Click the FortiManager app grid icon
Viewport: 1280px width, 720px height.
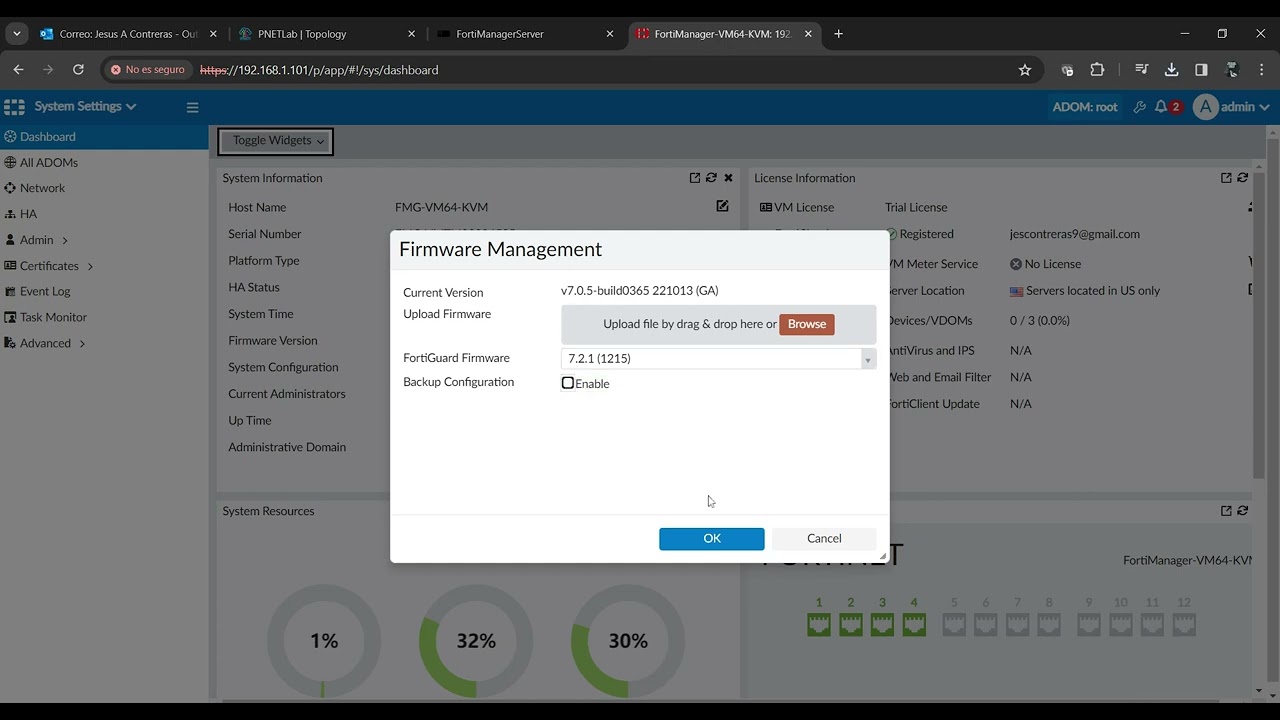click(14, 106)
